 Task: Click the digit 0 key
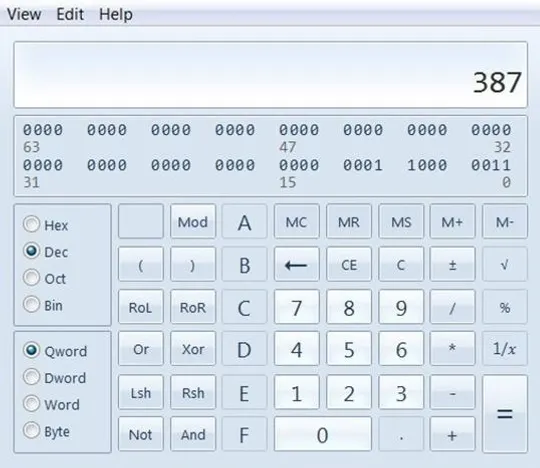point(323,434)
